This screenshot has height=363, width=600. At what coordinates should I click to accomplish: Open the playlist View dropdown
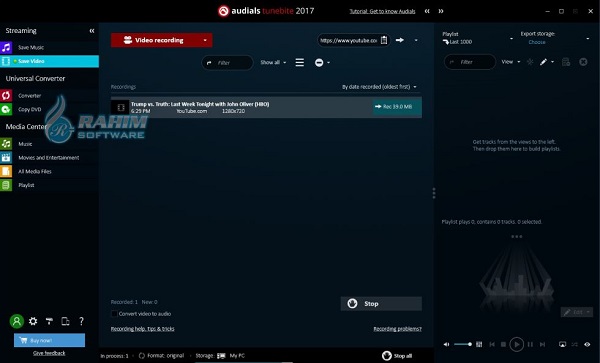pos(510,62)
